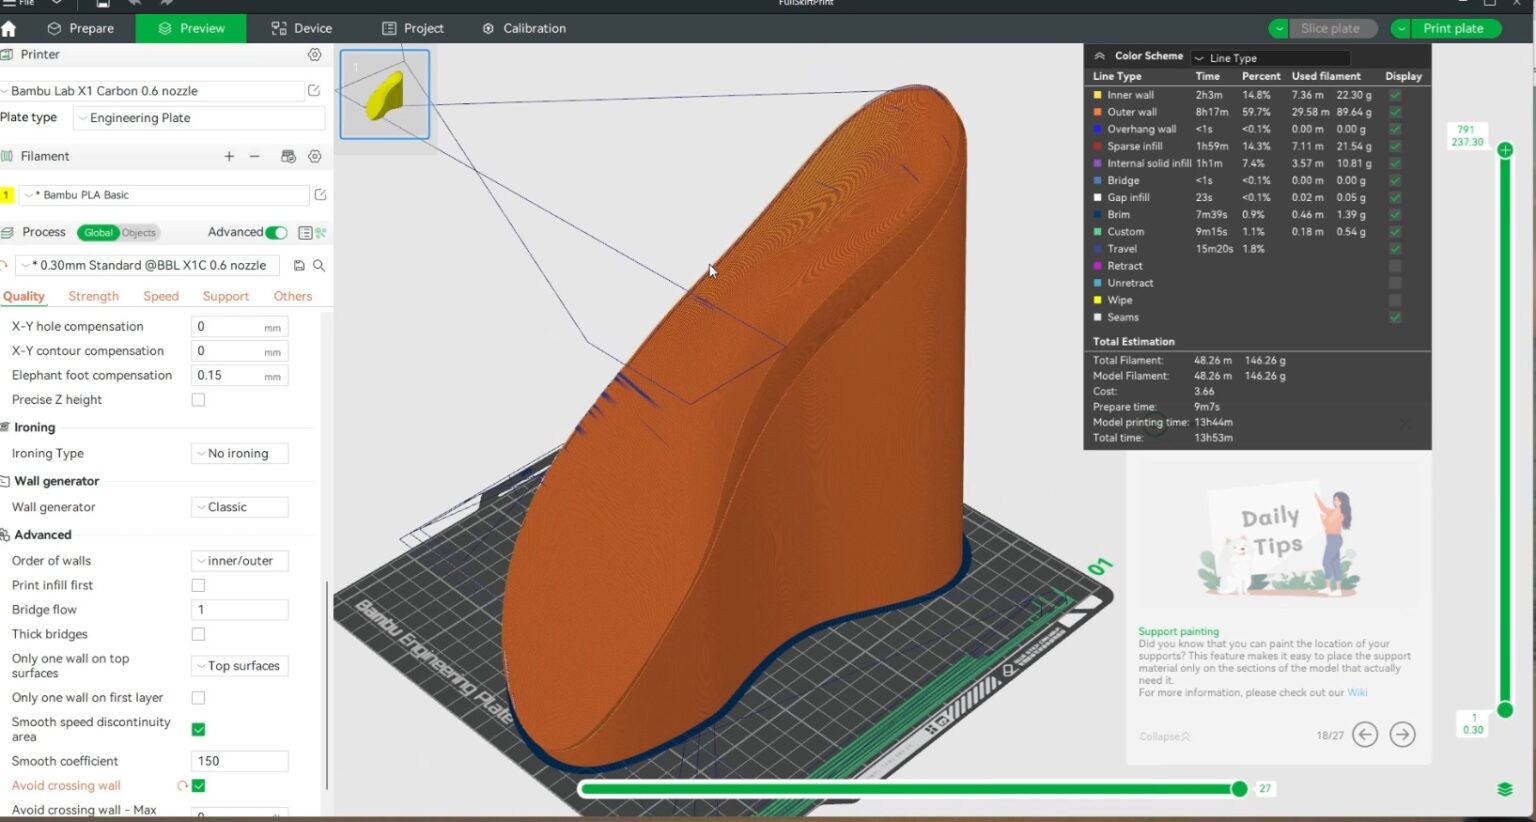Viewport: 1536px width, 822px height.
Task: Hide Outer wall lines display checkbox
Action: coord(1395,113)
